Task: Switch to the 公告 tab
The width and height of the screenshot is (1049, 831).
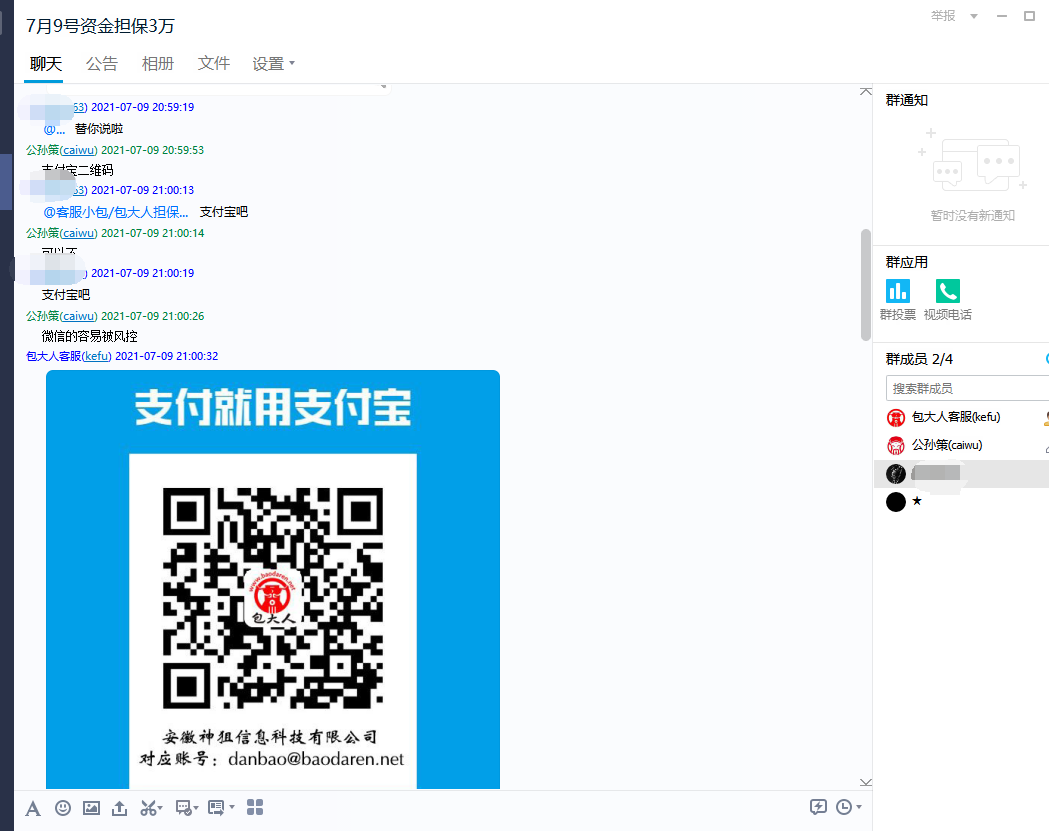Action: tap(102, 64)
